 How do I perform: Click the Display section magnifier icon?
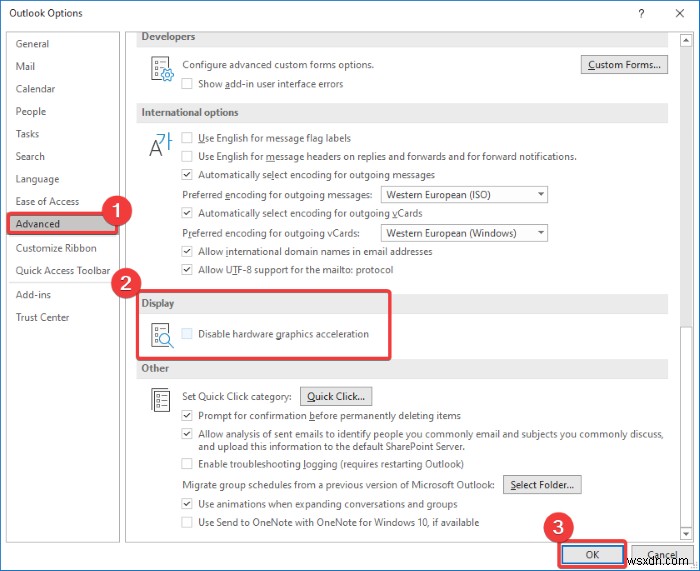162,335
